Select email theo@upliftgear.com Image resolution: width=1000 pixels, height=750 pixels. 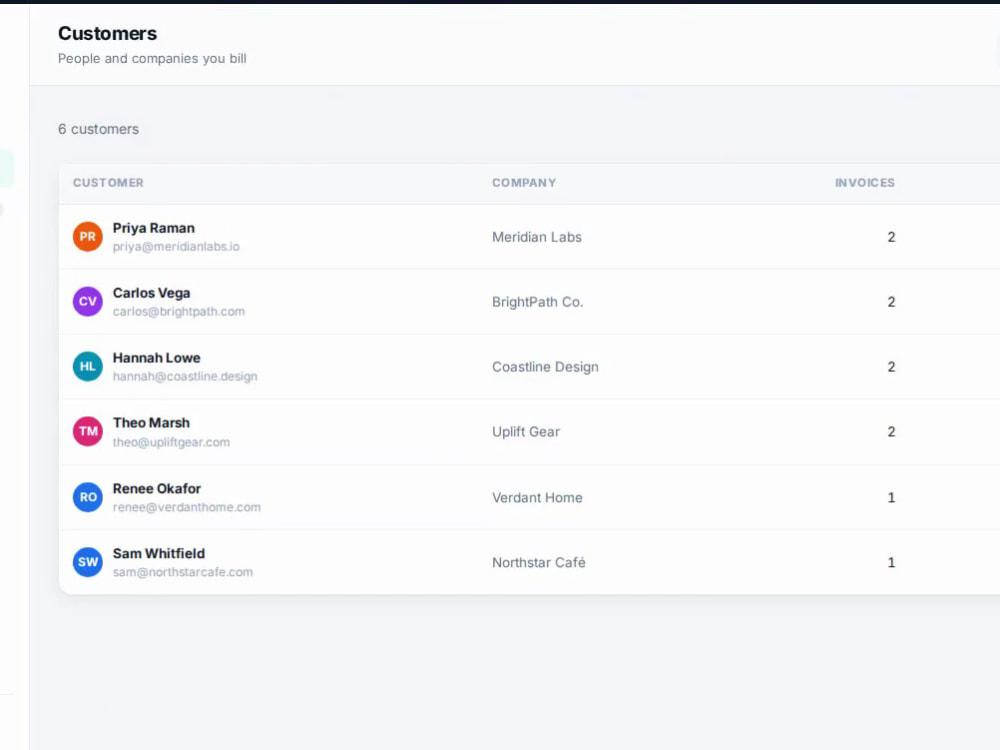[x=171, y=443]
